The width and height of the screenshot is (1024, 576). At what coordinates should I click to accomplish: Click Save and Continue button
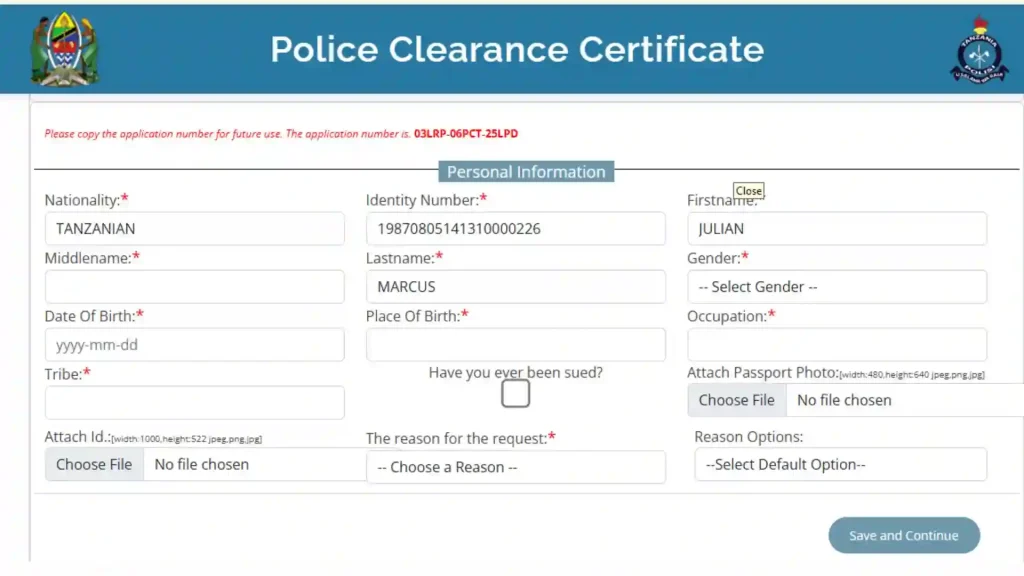click(x=904, y=536)
